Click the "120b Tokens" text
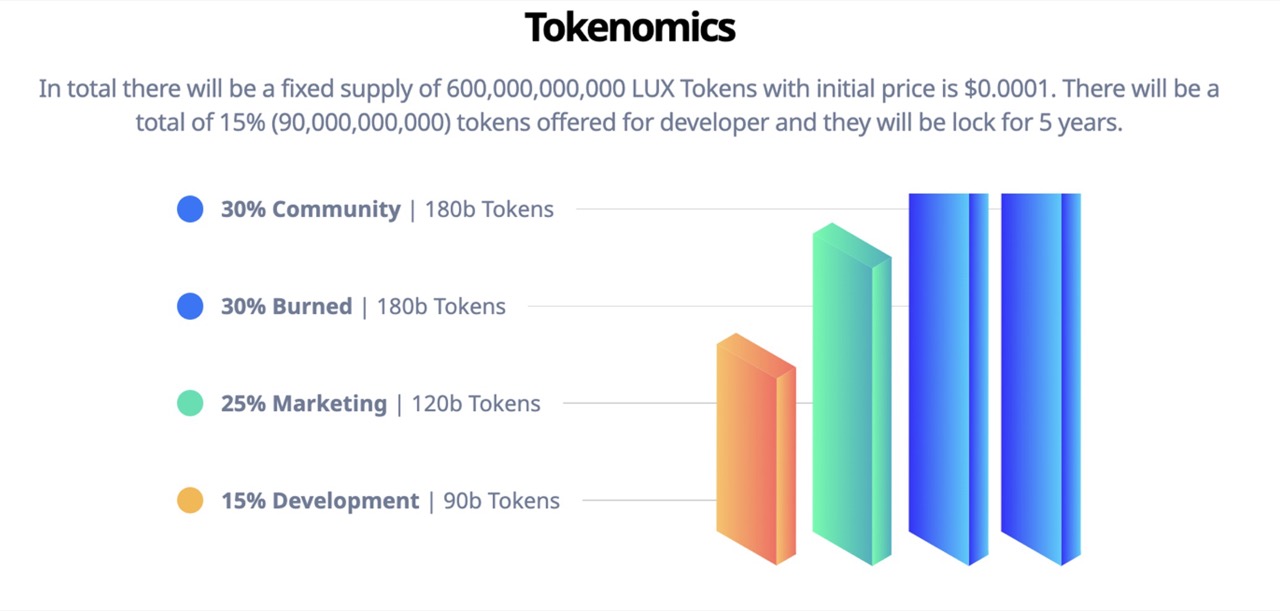Screen dimensions: 1280x611 [476, 403]
